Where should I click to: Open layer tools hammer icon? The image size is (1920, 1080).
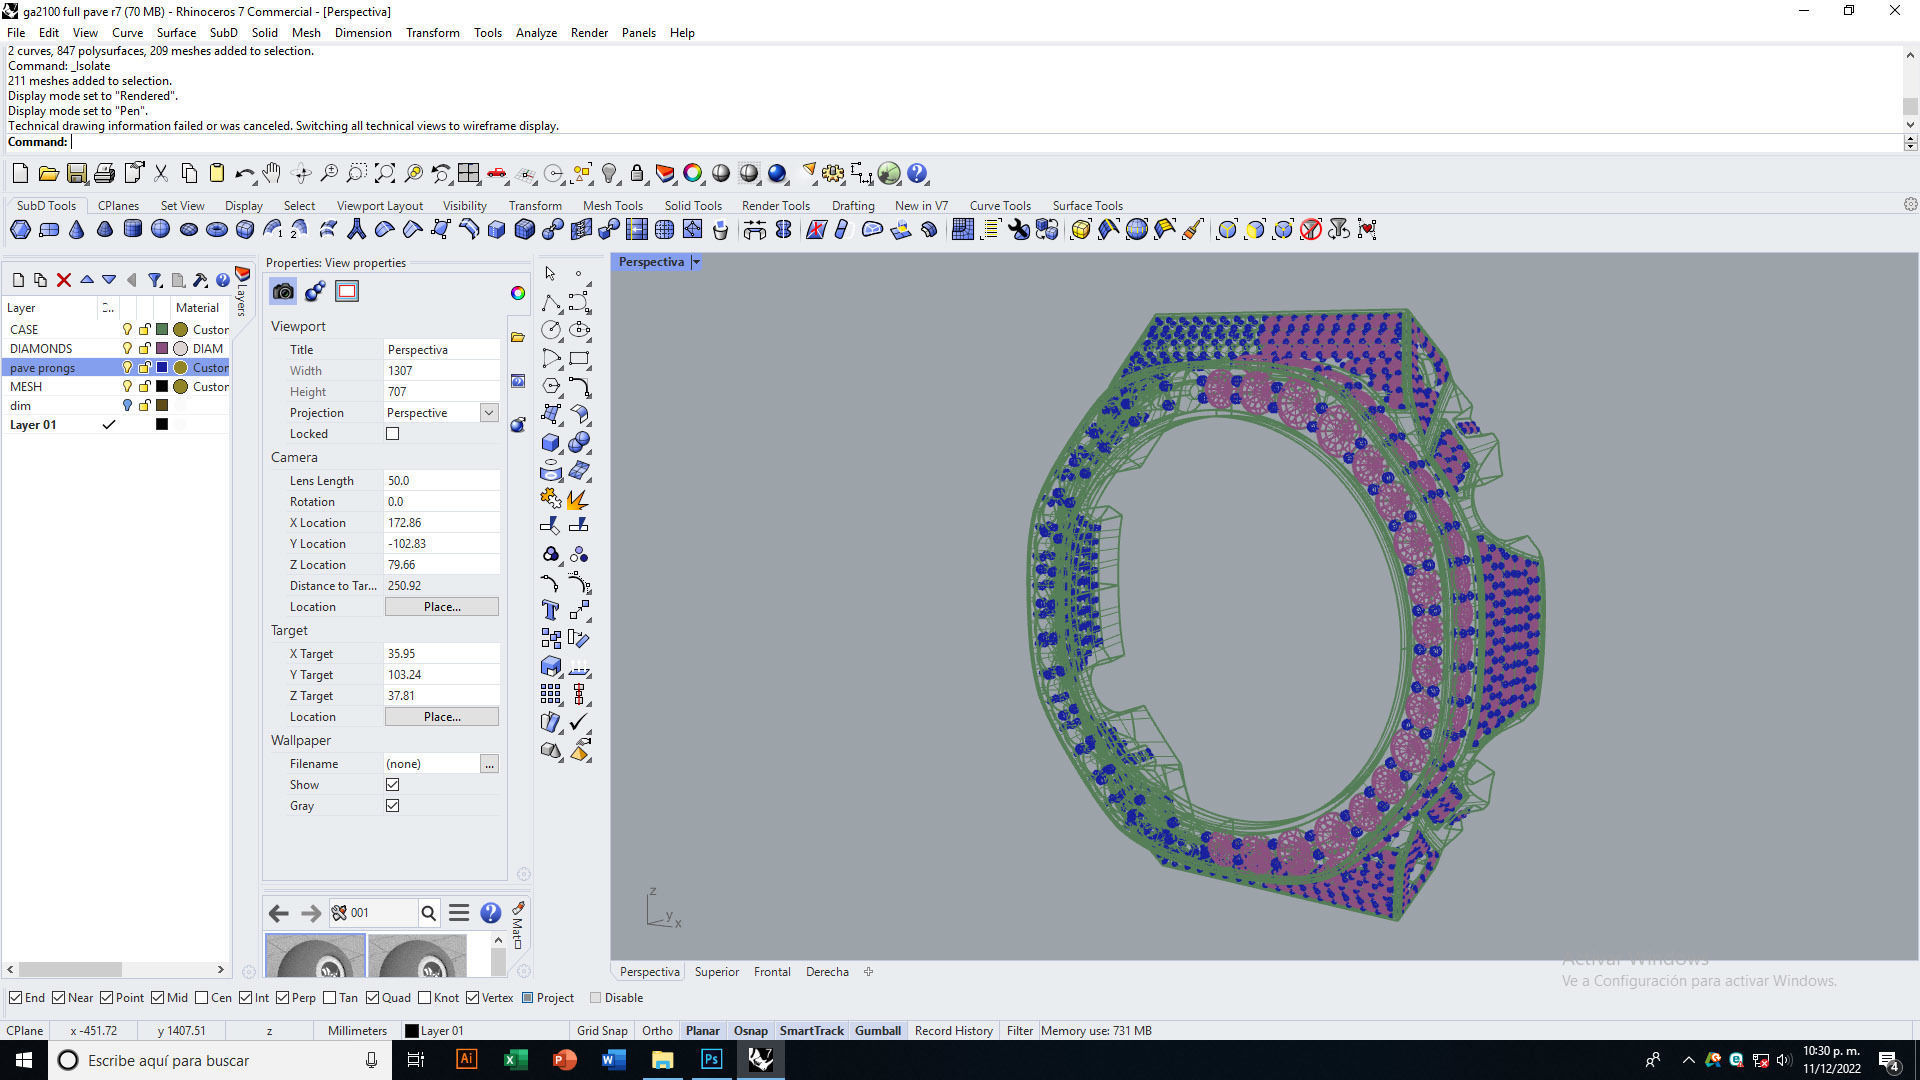click(x=200, y=281)
